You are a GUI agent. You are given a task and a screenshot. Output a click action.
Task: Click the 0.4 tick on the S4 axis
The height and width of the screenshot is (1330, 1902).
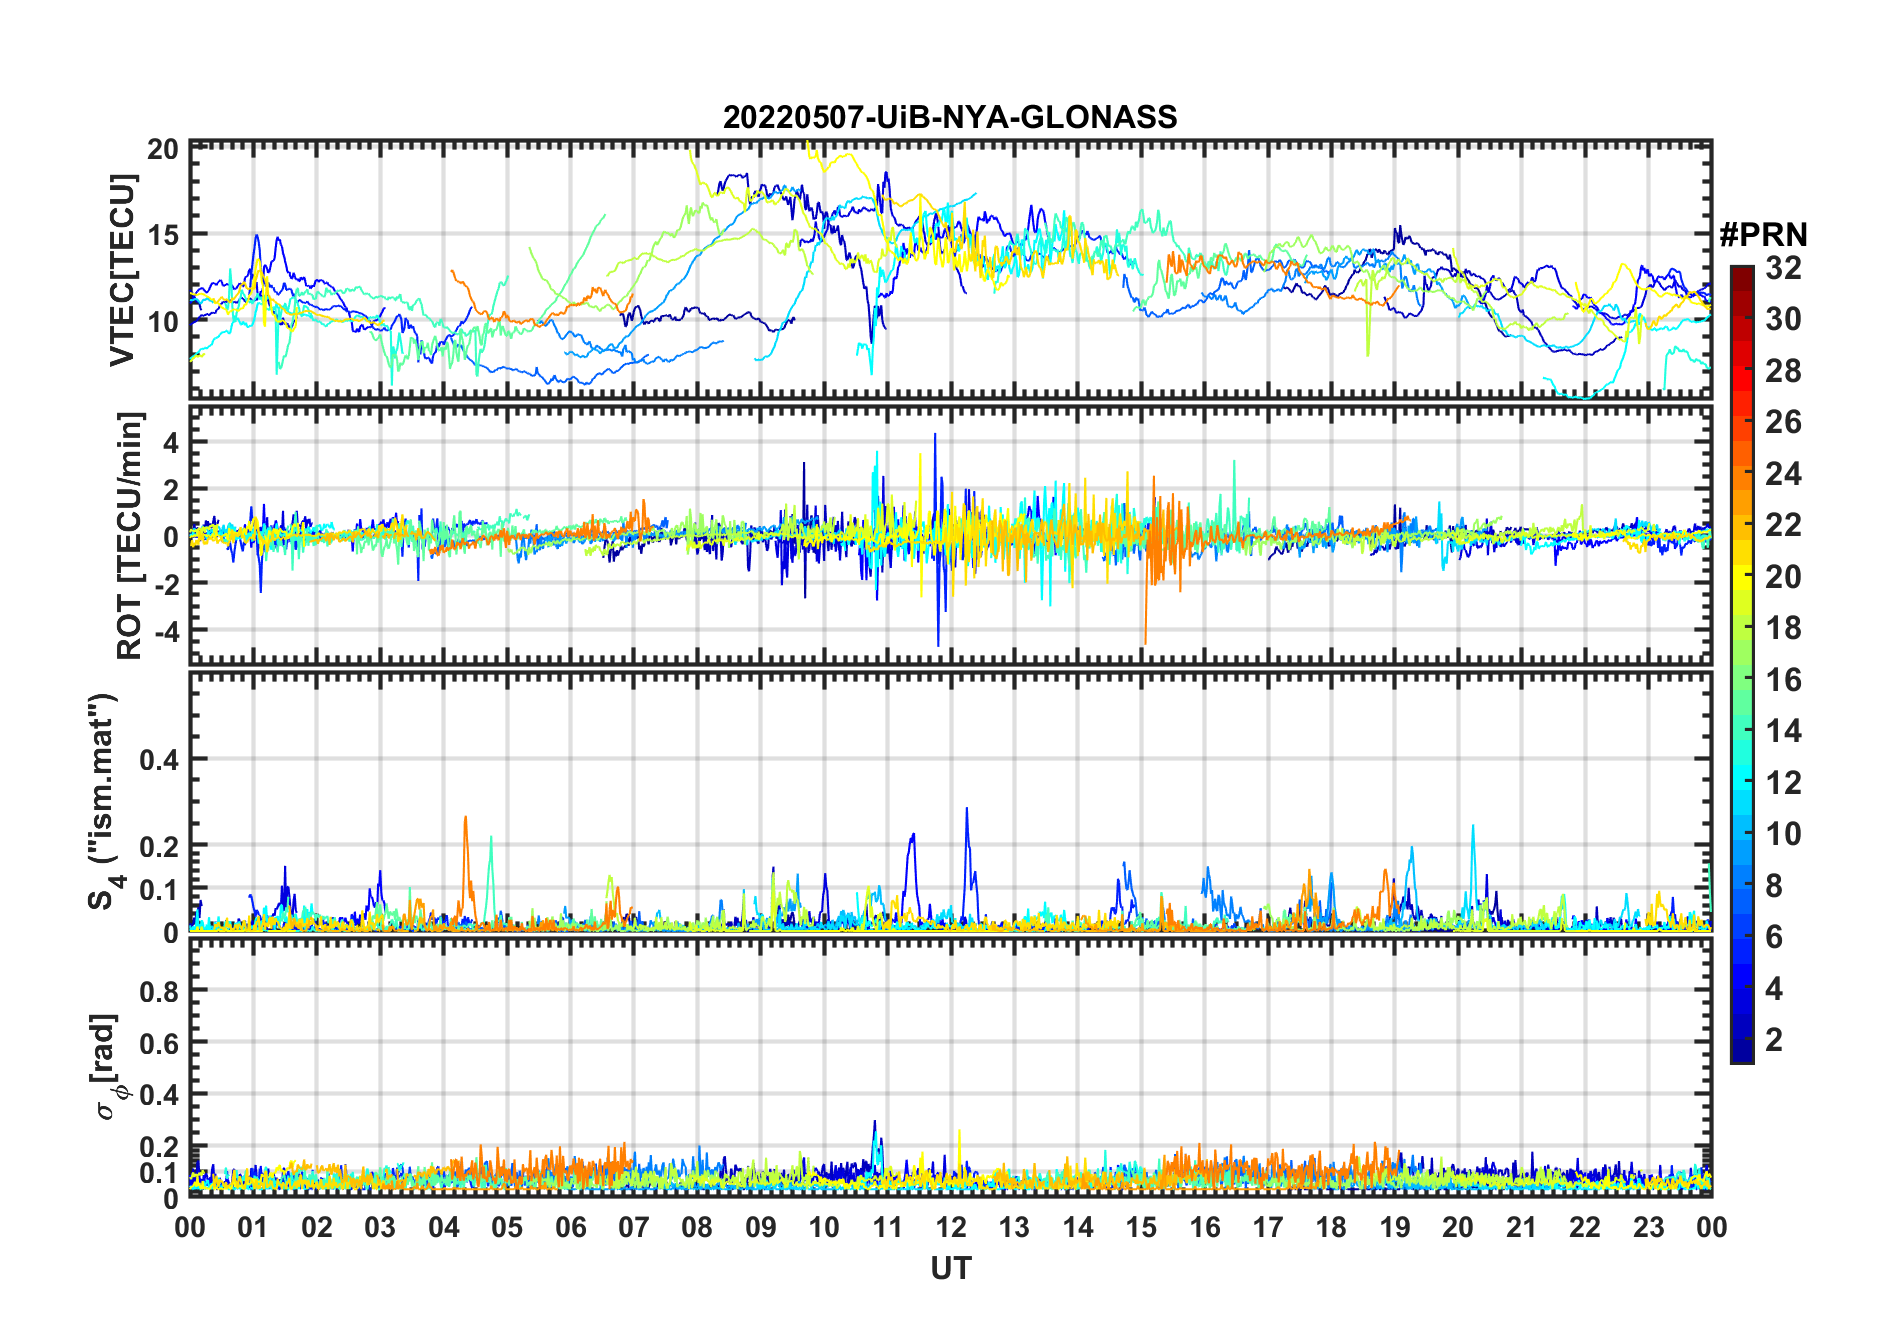click(x=158, y=760)
